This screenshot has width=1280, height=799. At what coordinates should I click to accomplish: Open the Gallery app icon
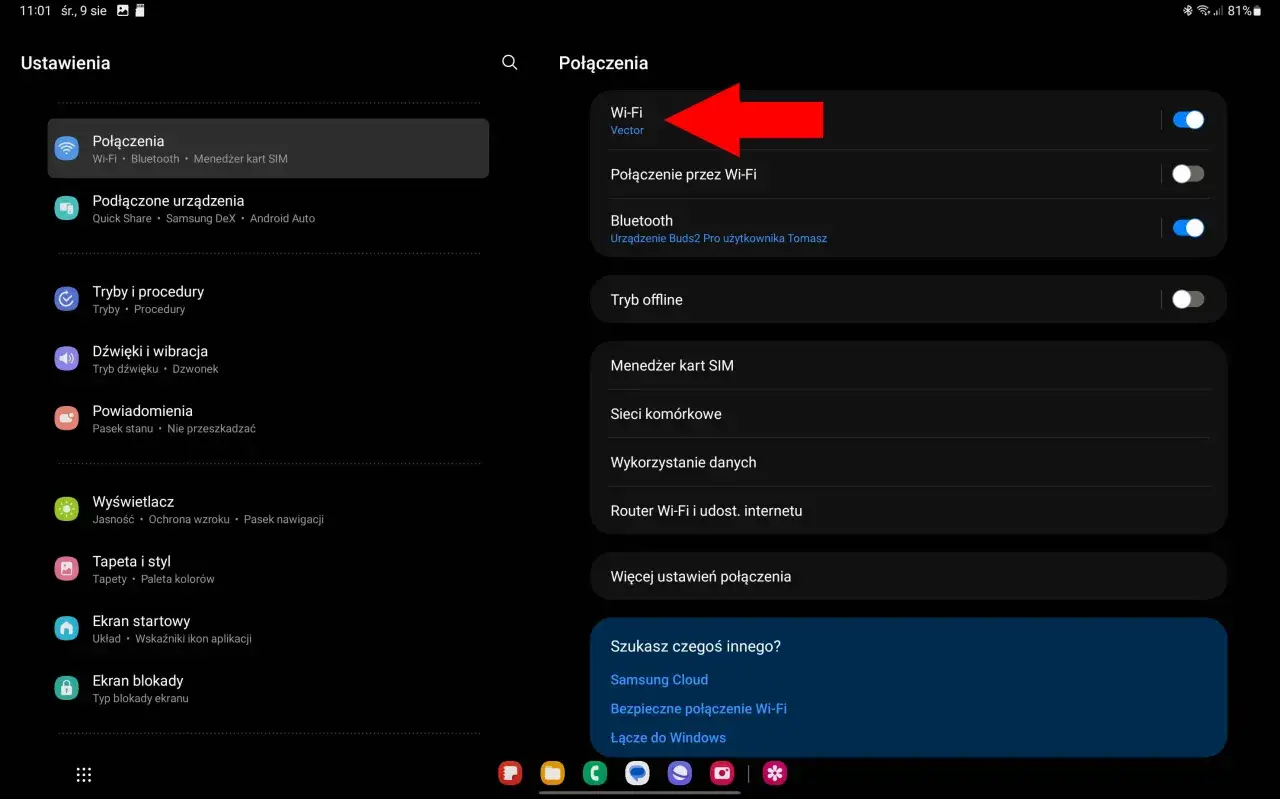click(773, 773)
